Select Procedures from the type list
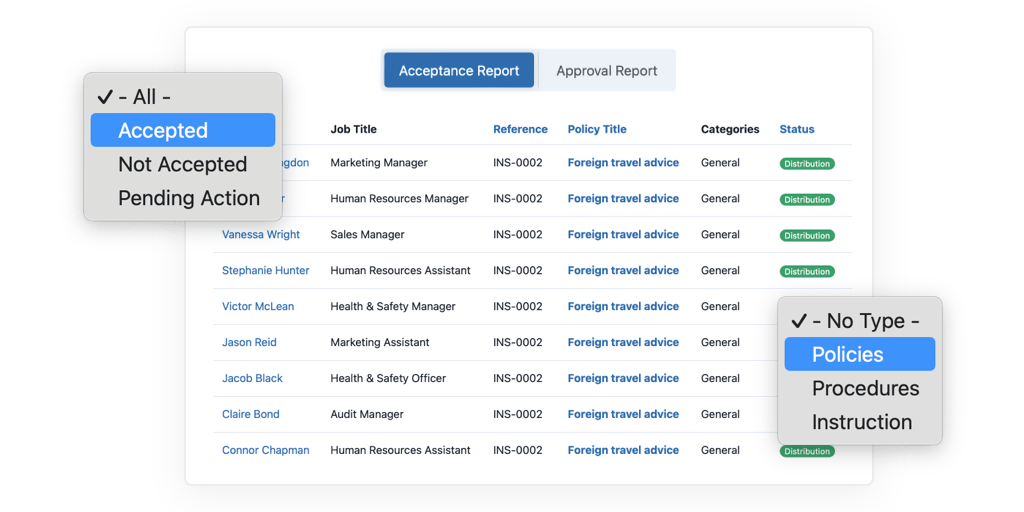1024x512 pixels. [x=864, y=389]
